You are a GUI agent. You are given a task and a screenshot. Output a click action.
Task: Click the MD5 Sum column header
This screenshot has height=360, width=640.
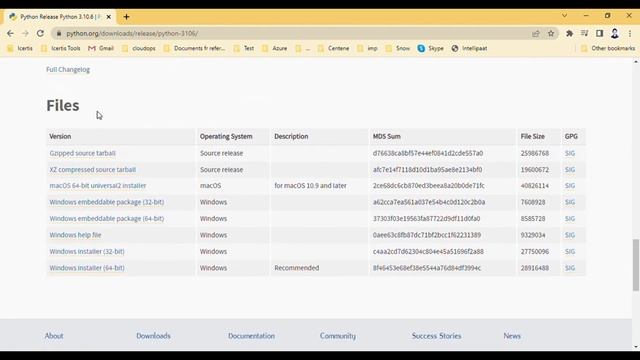(387, 136)
